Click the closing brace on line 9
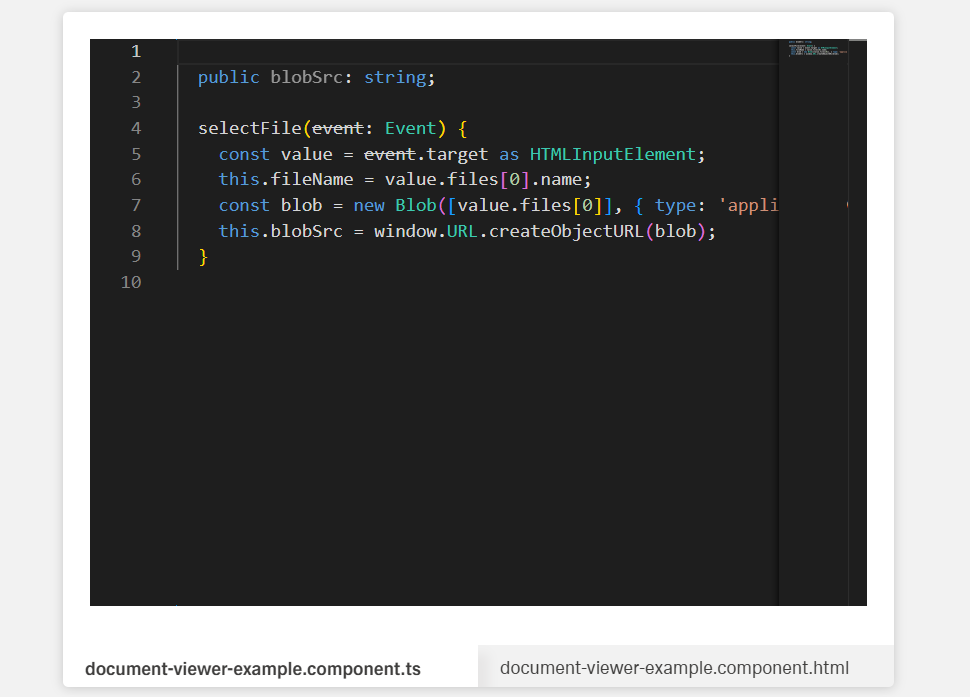This screenshot has width=970, height=697. point(203,256)
